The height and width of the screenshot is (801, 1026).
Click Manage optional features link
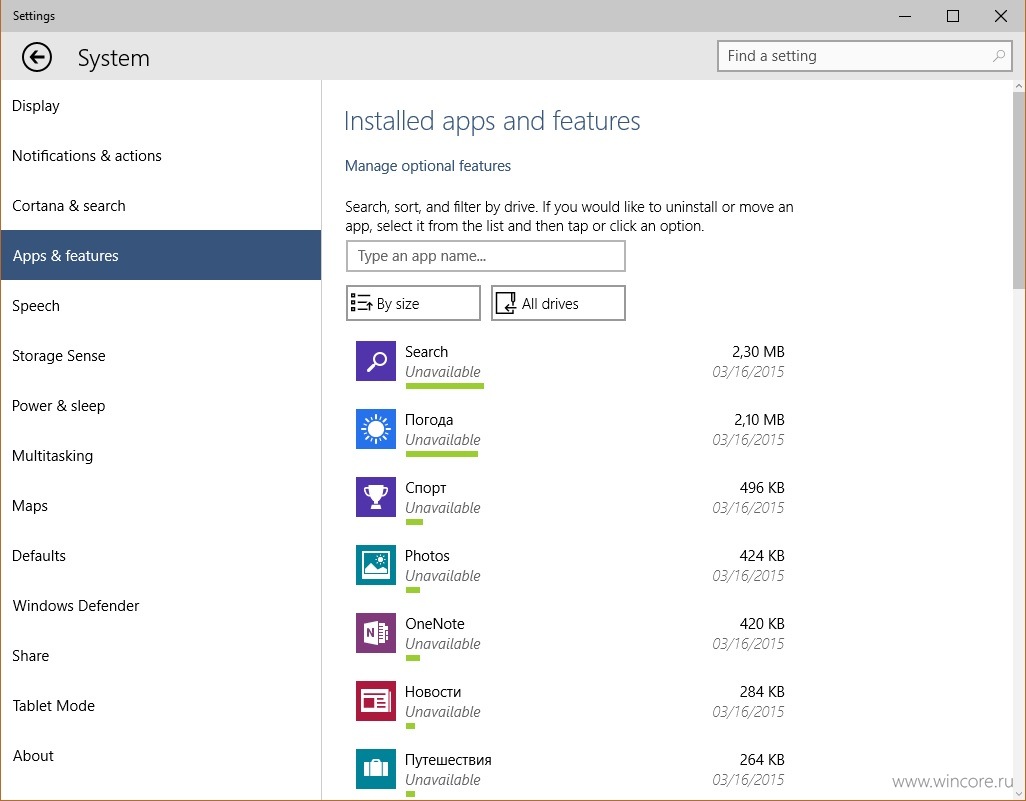click(x=428, y=166)
